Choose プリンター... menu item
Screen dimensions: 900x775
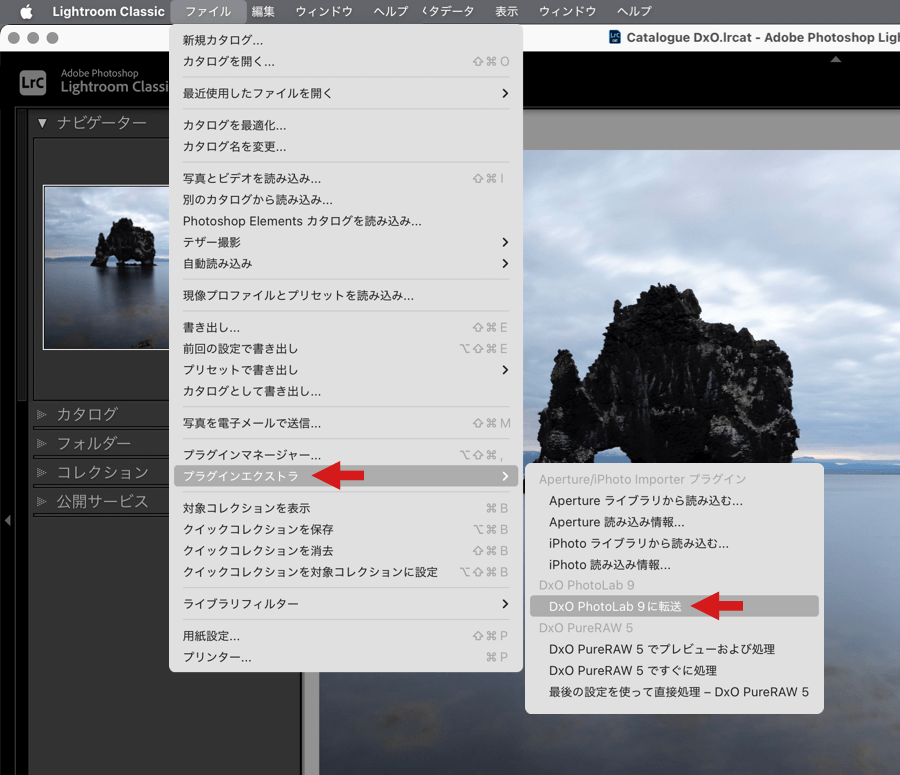[346, 657]
